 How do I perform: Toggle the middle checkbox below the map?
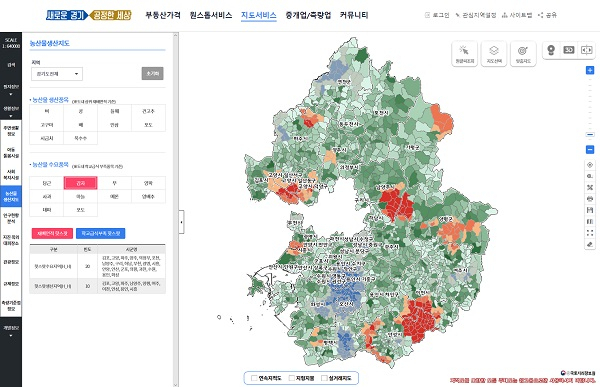(x=291, y=378)
